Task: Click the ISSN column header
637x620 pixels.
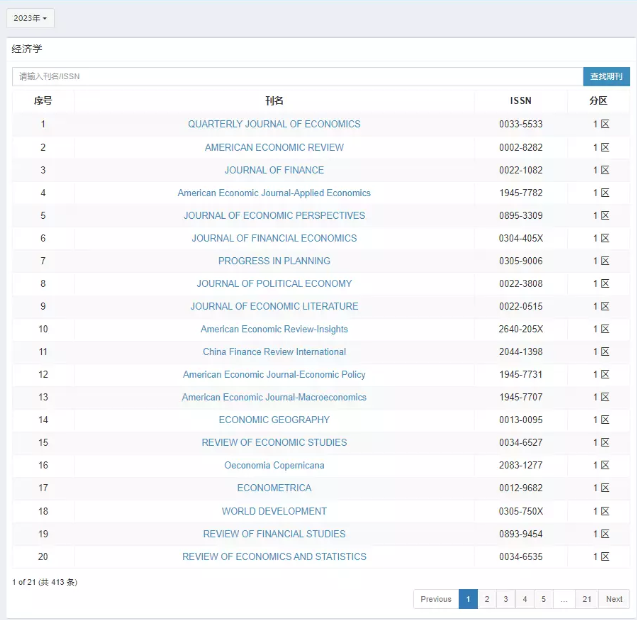Action: [520, 101]
